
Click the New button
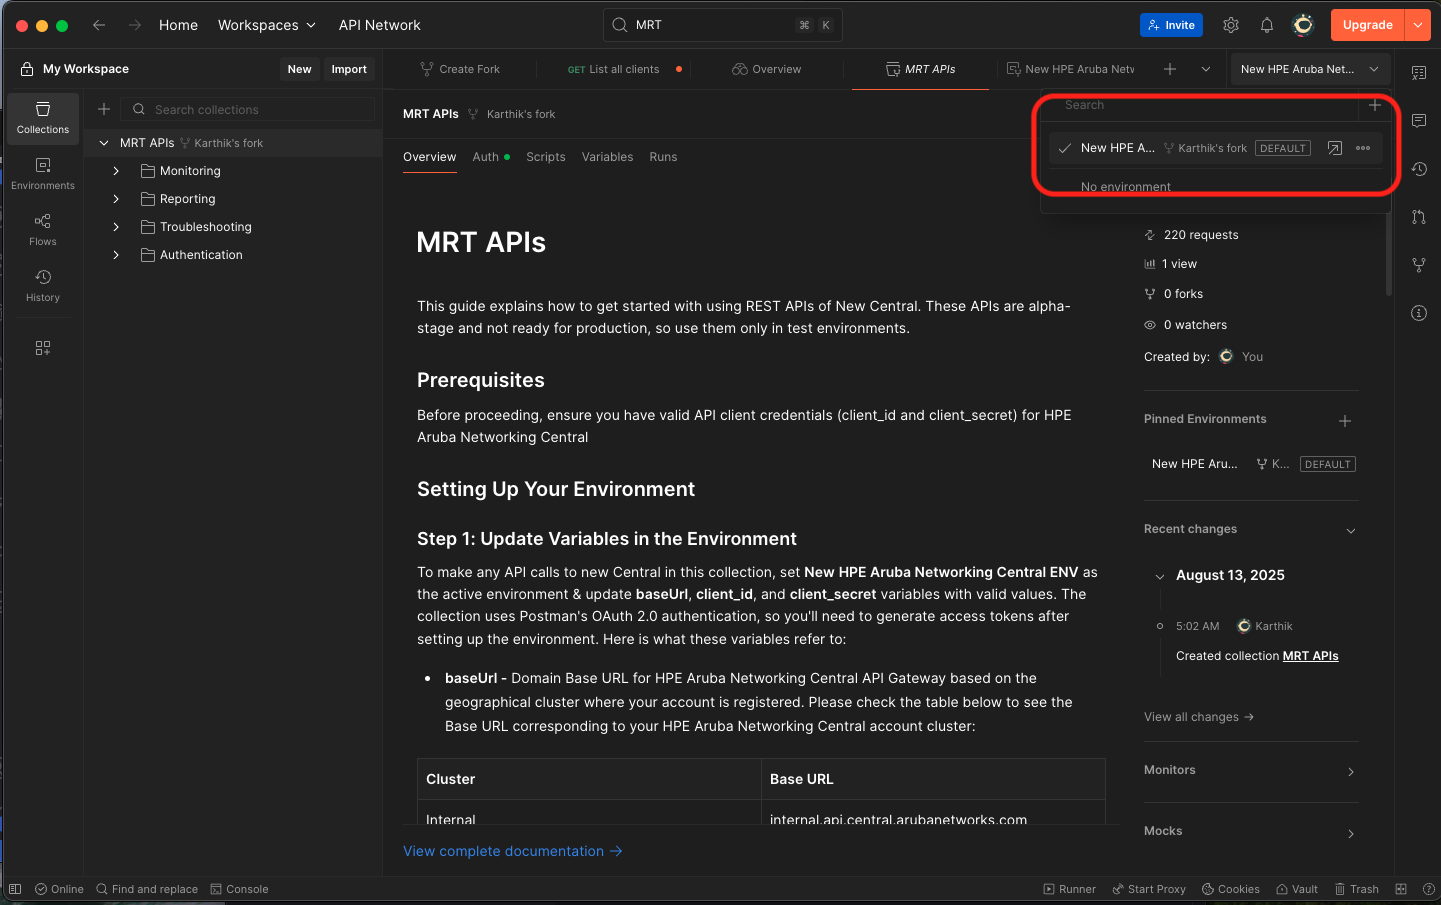pyautogui.click(x=299, y=69)
